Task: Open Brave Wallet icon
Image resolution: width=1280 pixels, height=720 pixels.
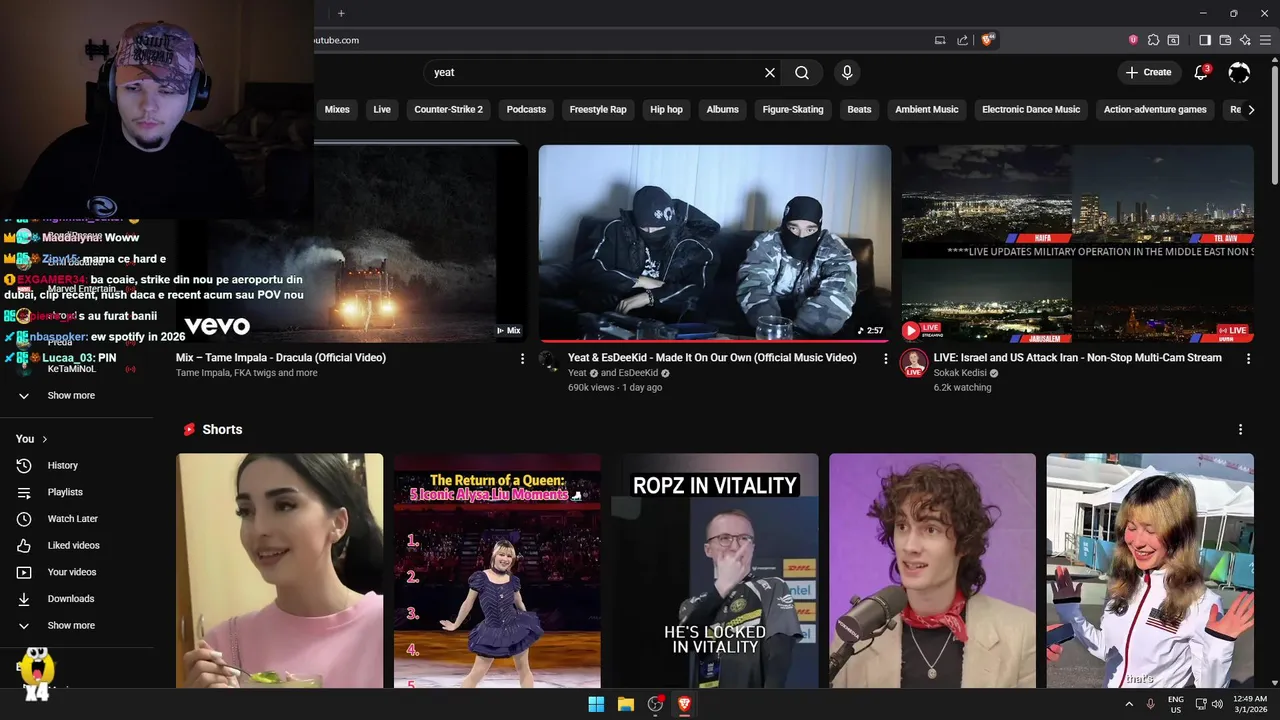Action: tap(1225, 40)
